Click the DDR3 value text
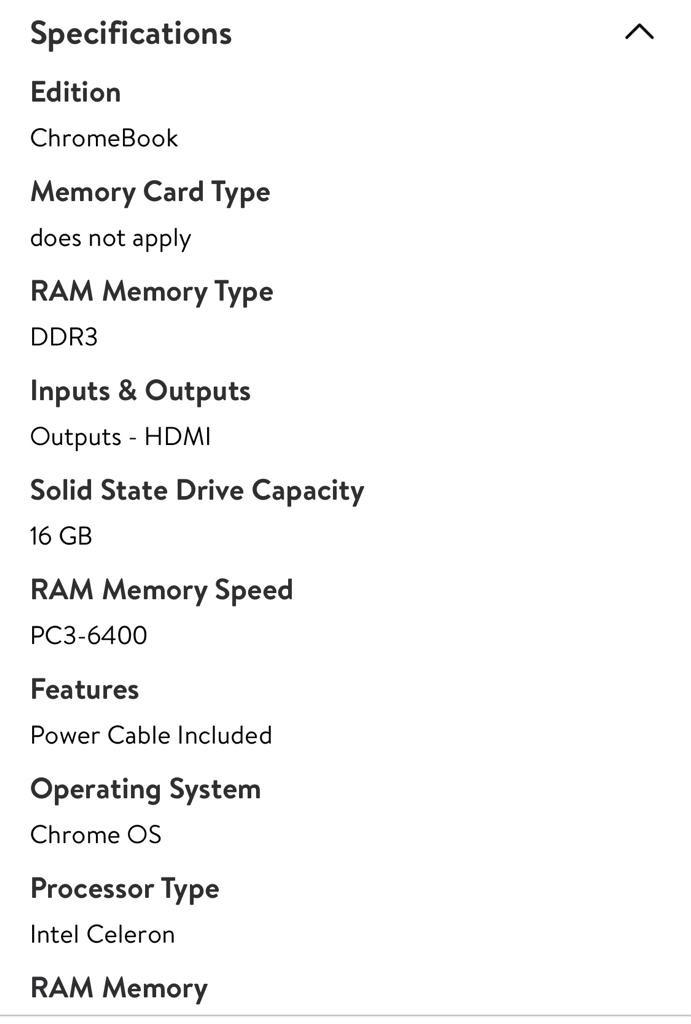Screen dimensions: 691x1024 click(x=64, y=338)
